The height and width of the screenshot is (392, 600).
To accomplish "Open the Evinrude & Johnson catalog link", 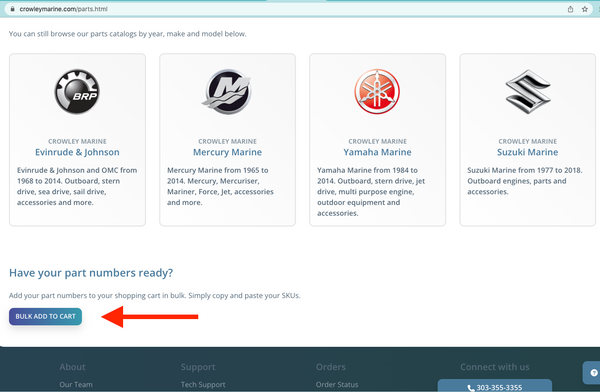I will pyautogui.click(x=77, y=152).
